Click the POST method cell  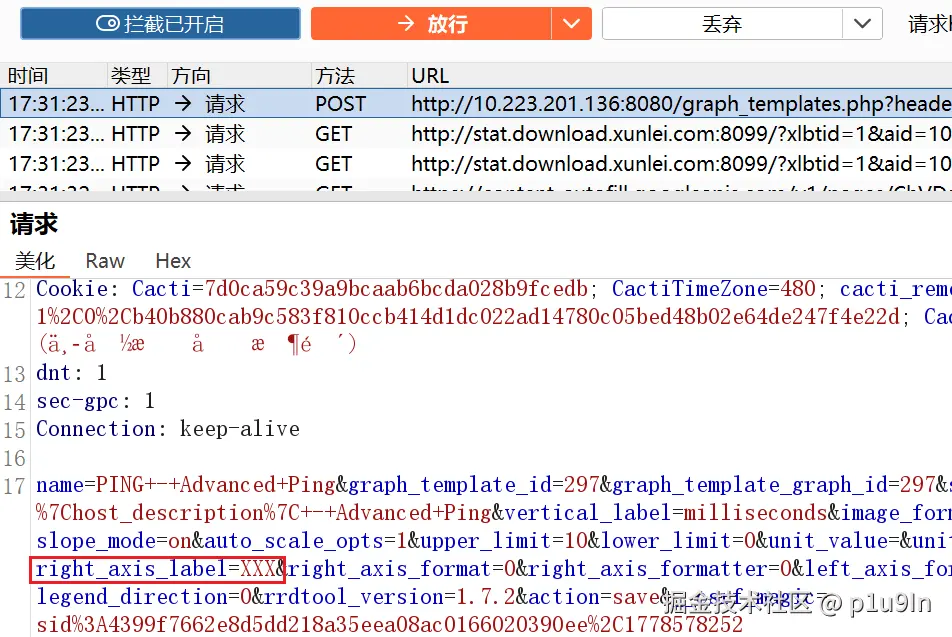(341, 104)
